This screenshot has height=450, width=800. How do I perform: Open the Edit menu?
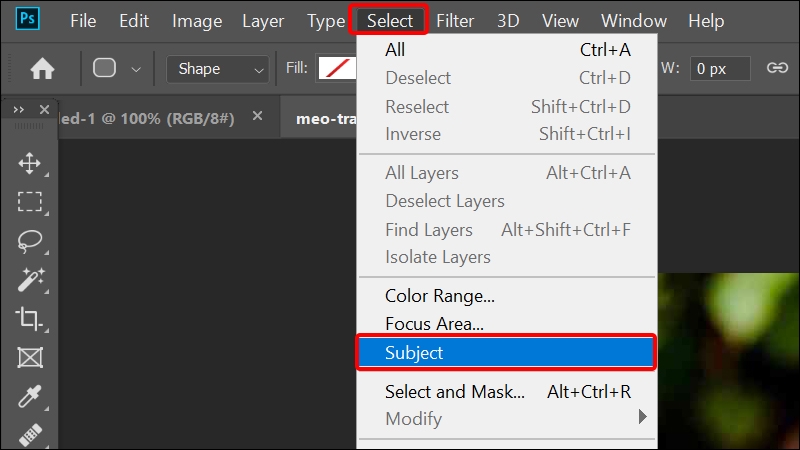[134, 21]
